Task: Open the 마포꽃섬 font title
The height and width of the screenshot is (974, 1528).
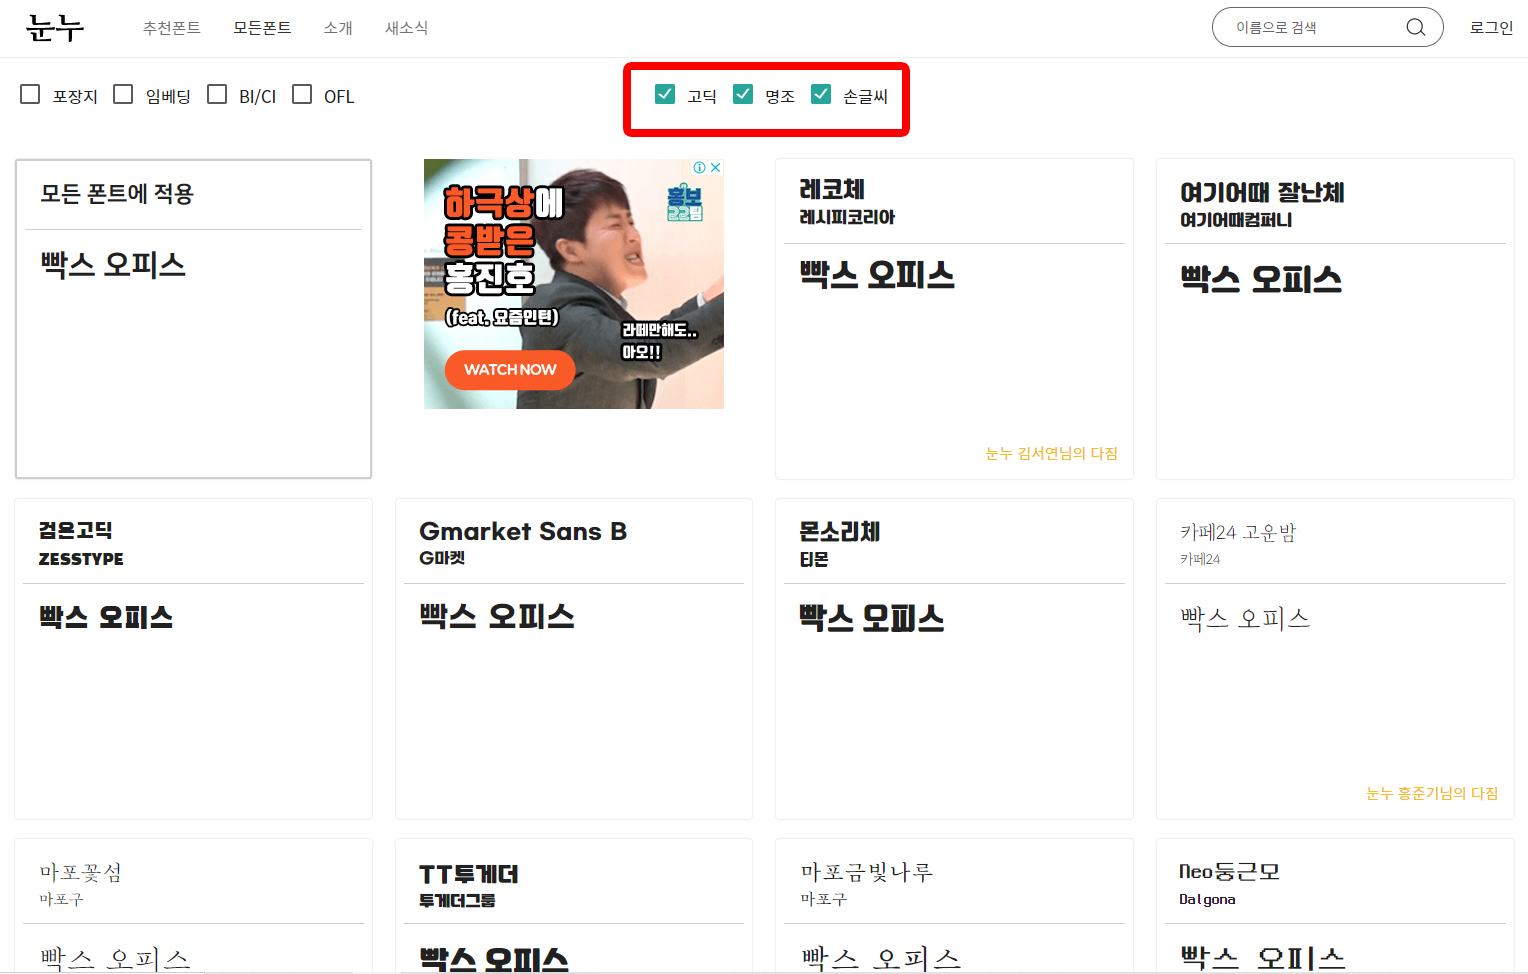Action: 80,872
